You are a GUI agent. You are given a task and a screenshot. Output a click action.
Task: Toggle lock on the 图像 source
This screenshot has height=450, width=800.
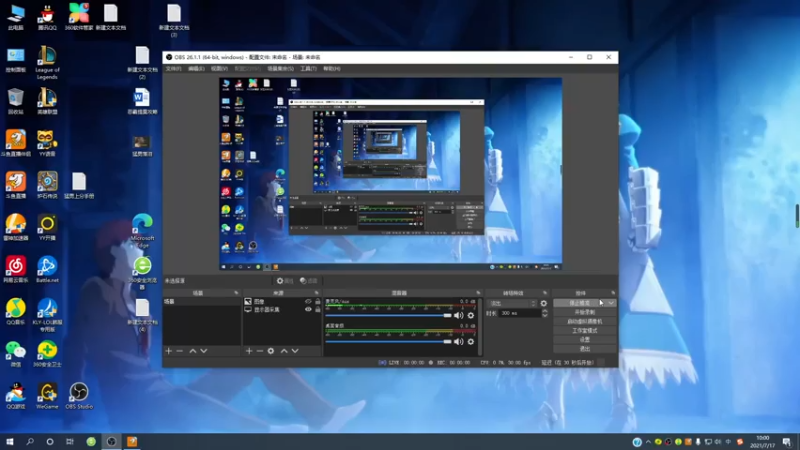click(x=317, y=301)
